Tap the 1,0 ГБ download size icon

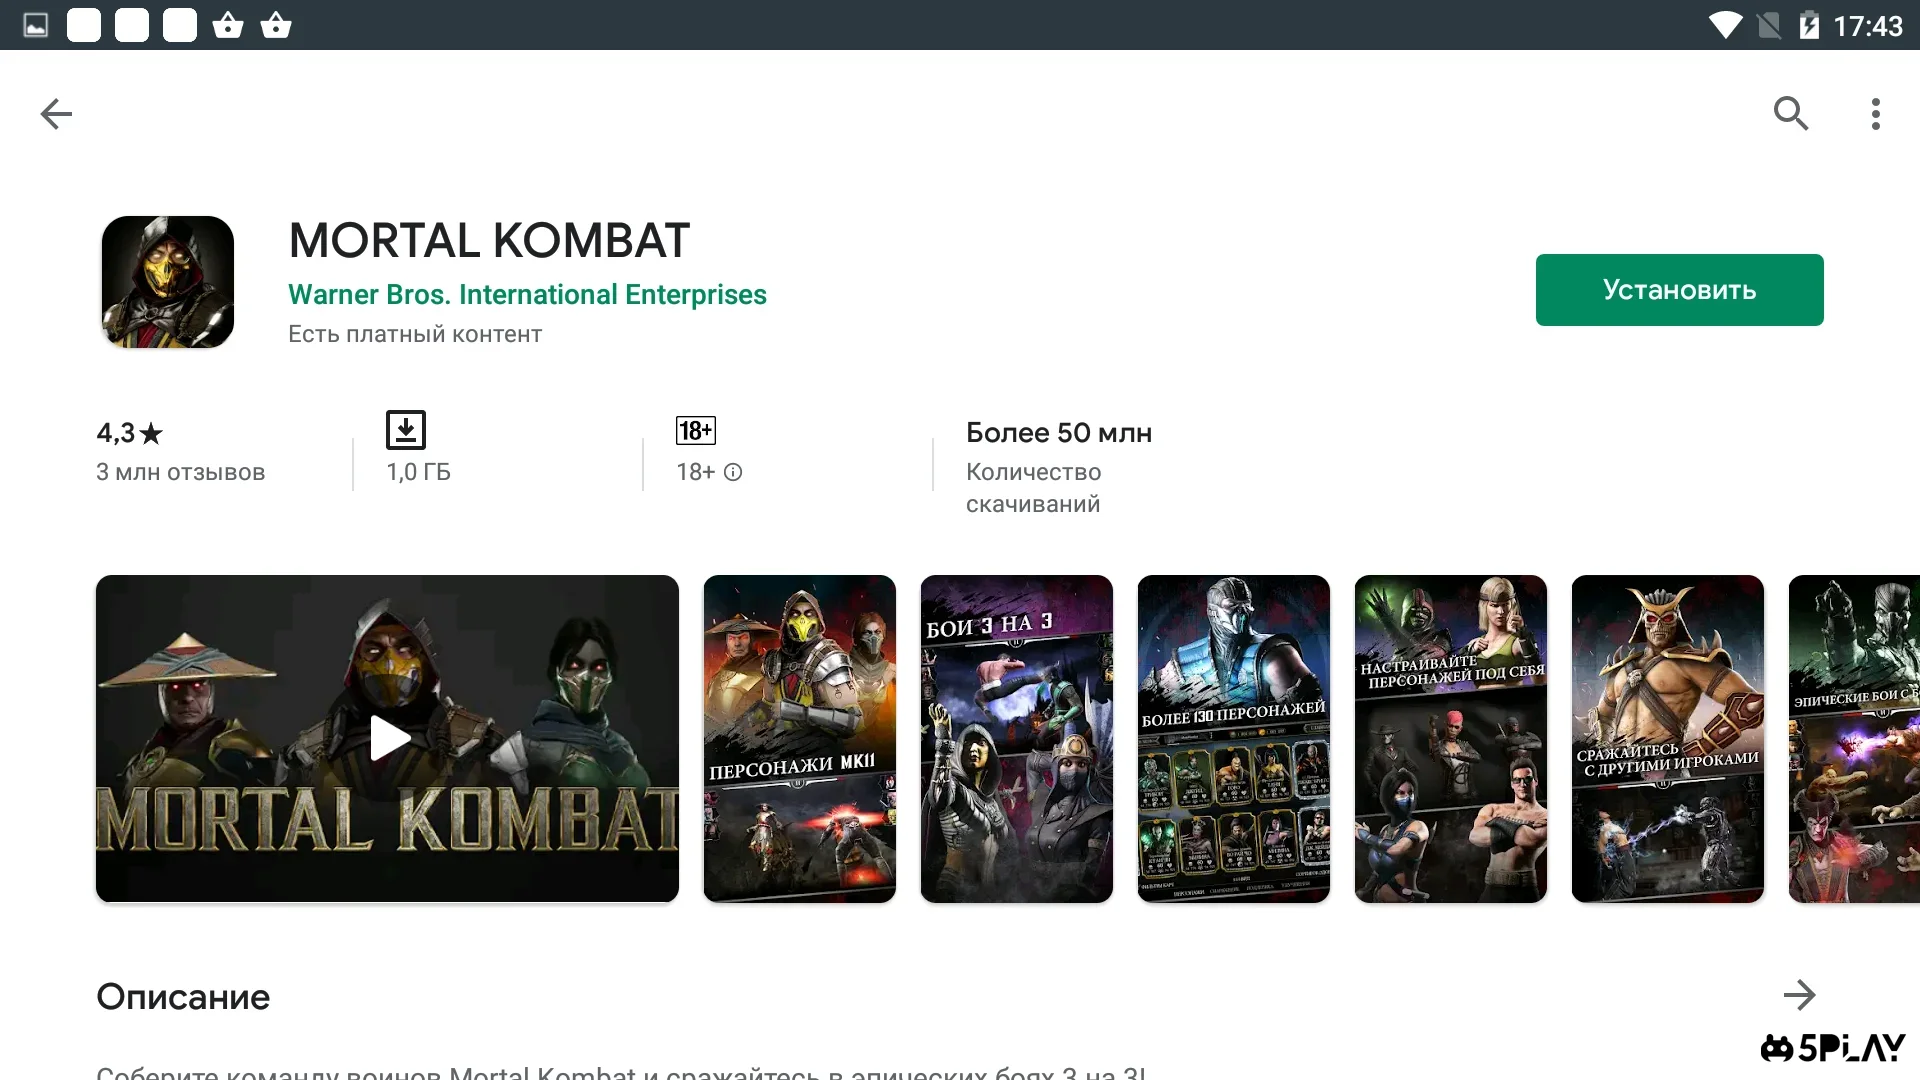pos(406,430)
